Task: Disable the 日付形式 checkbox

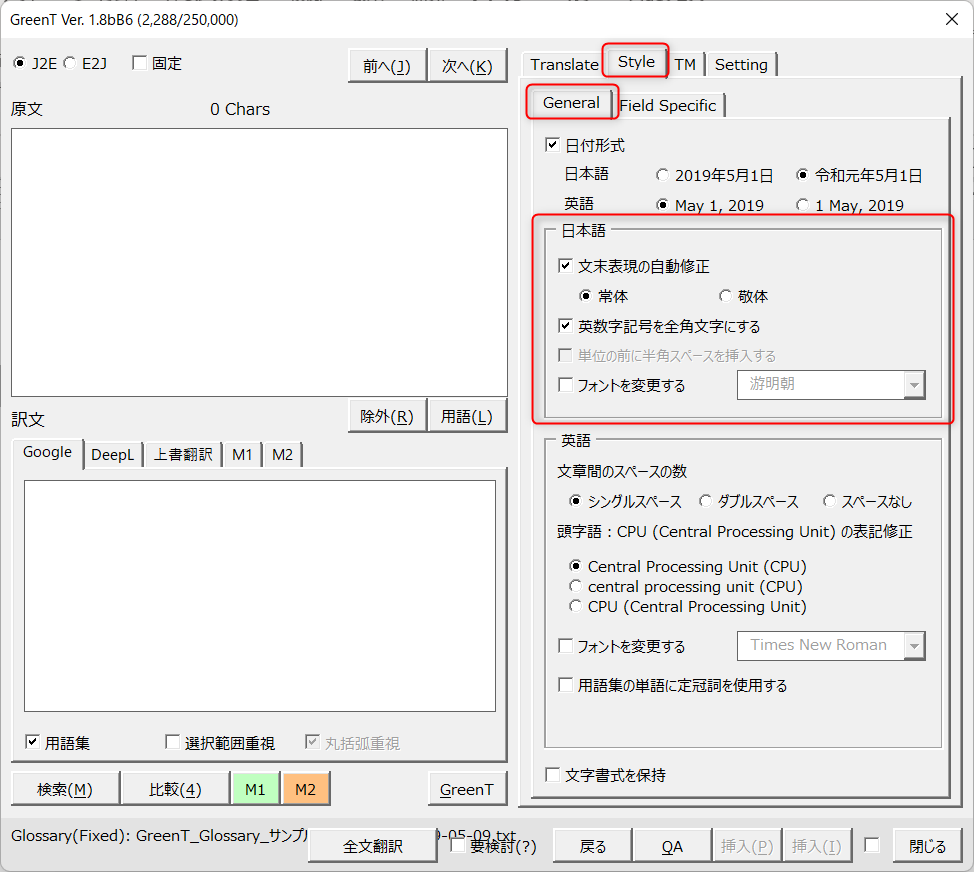Action: point(552,145)
